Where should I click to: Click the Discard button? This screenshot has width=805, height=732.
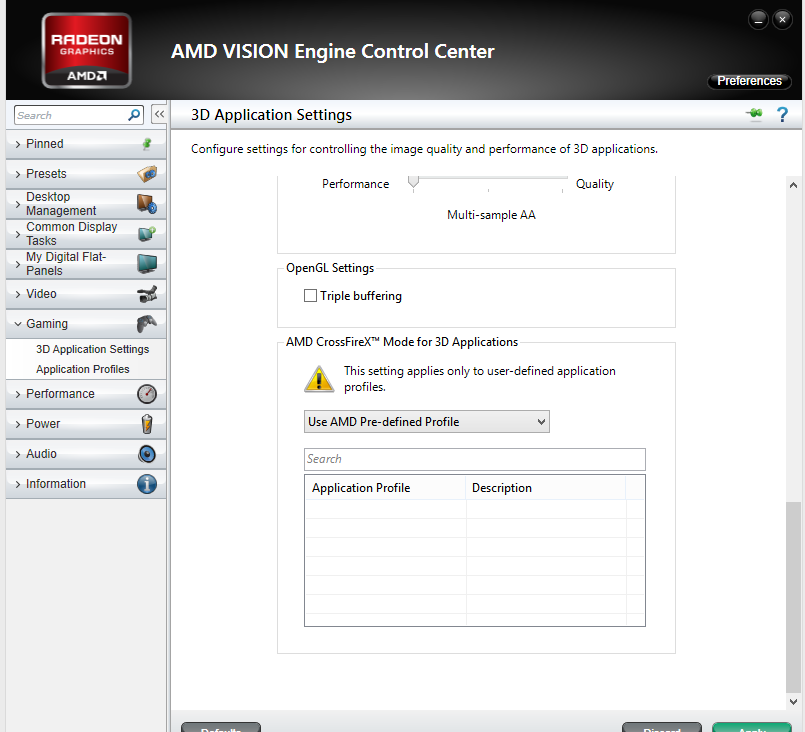[x=662, y=727]
